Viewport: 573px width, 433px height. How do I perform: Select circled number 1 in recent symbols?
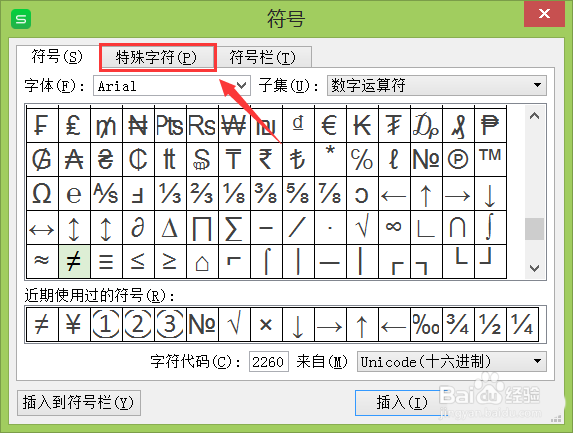(106, 324)
